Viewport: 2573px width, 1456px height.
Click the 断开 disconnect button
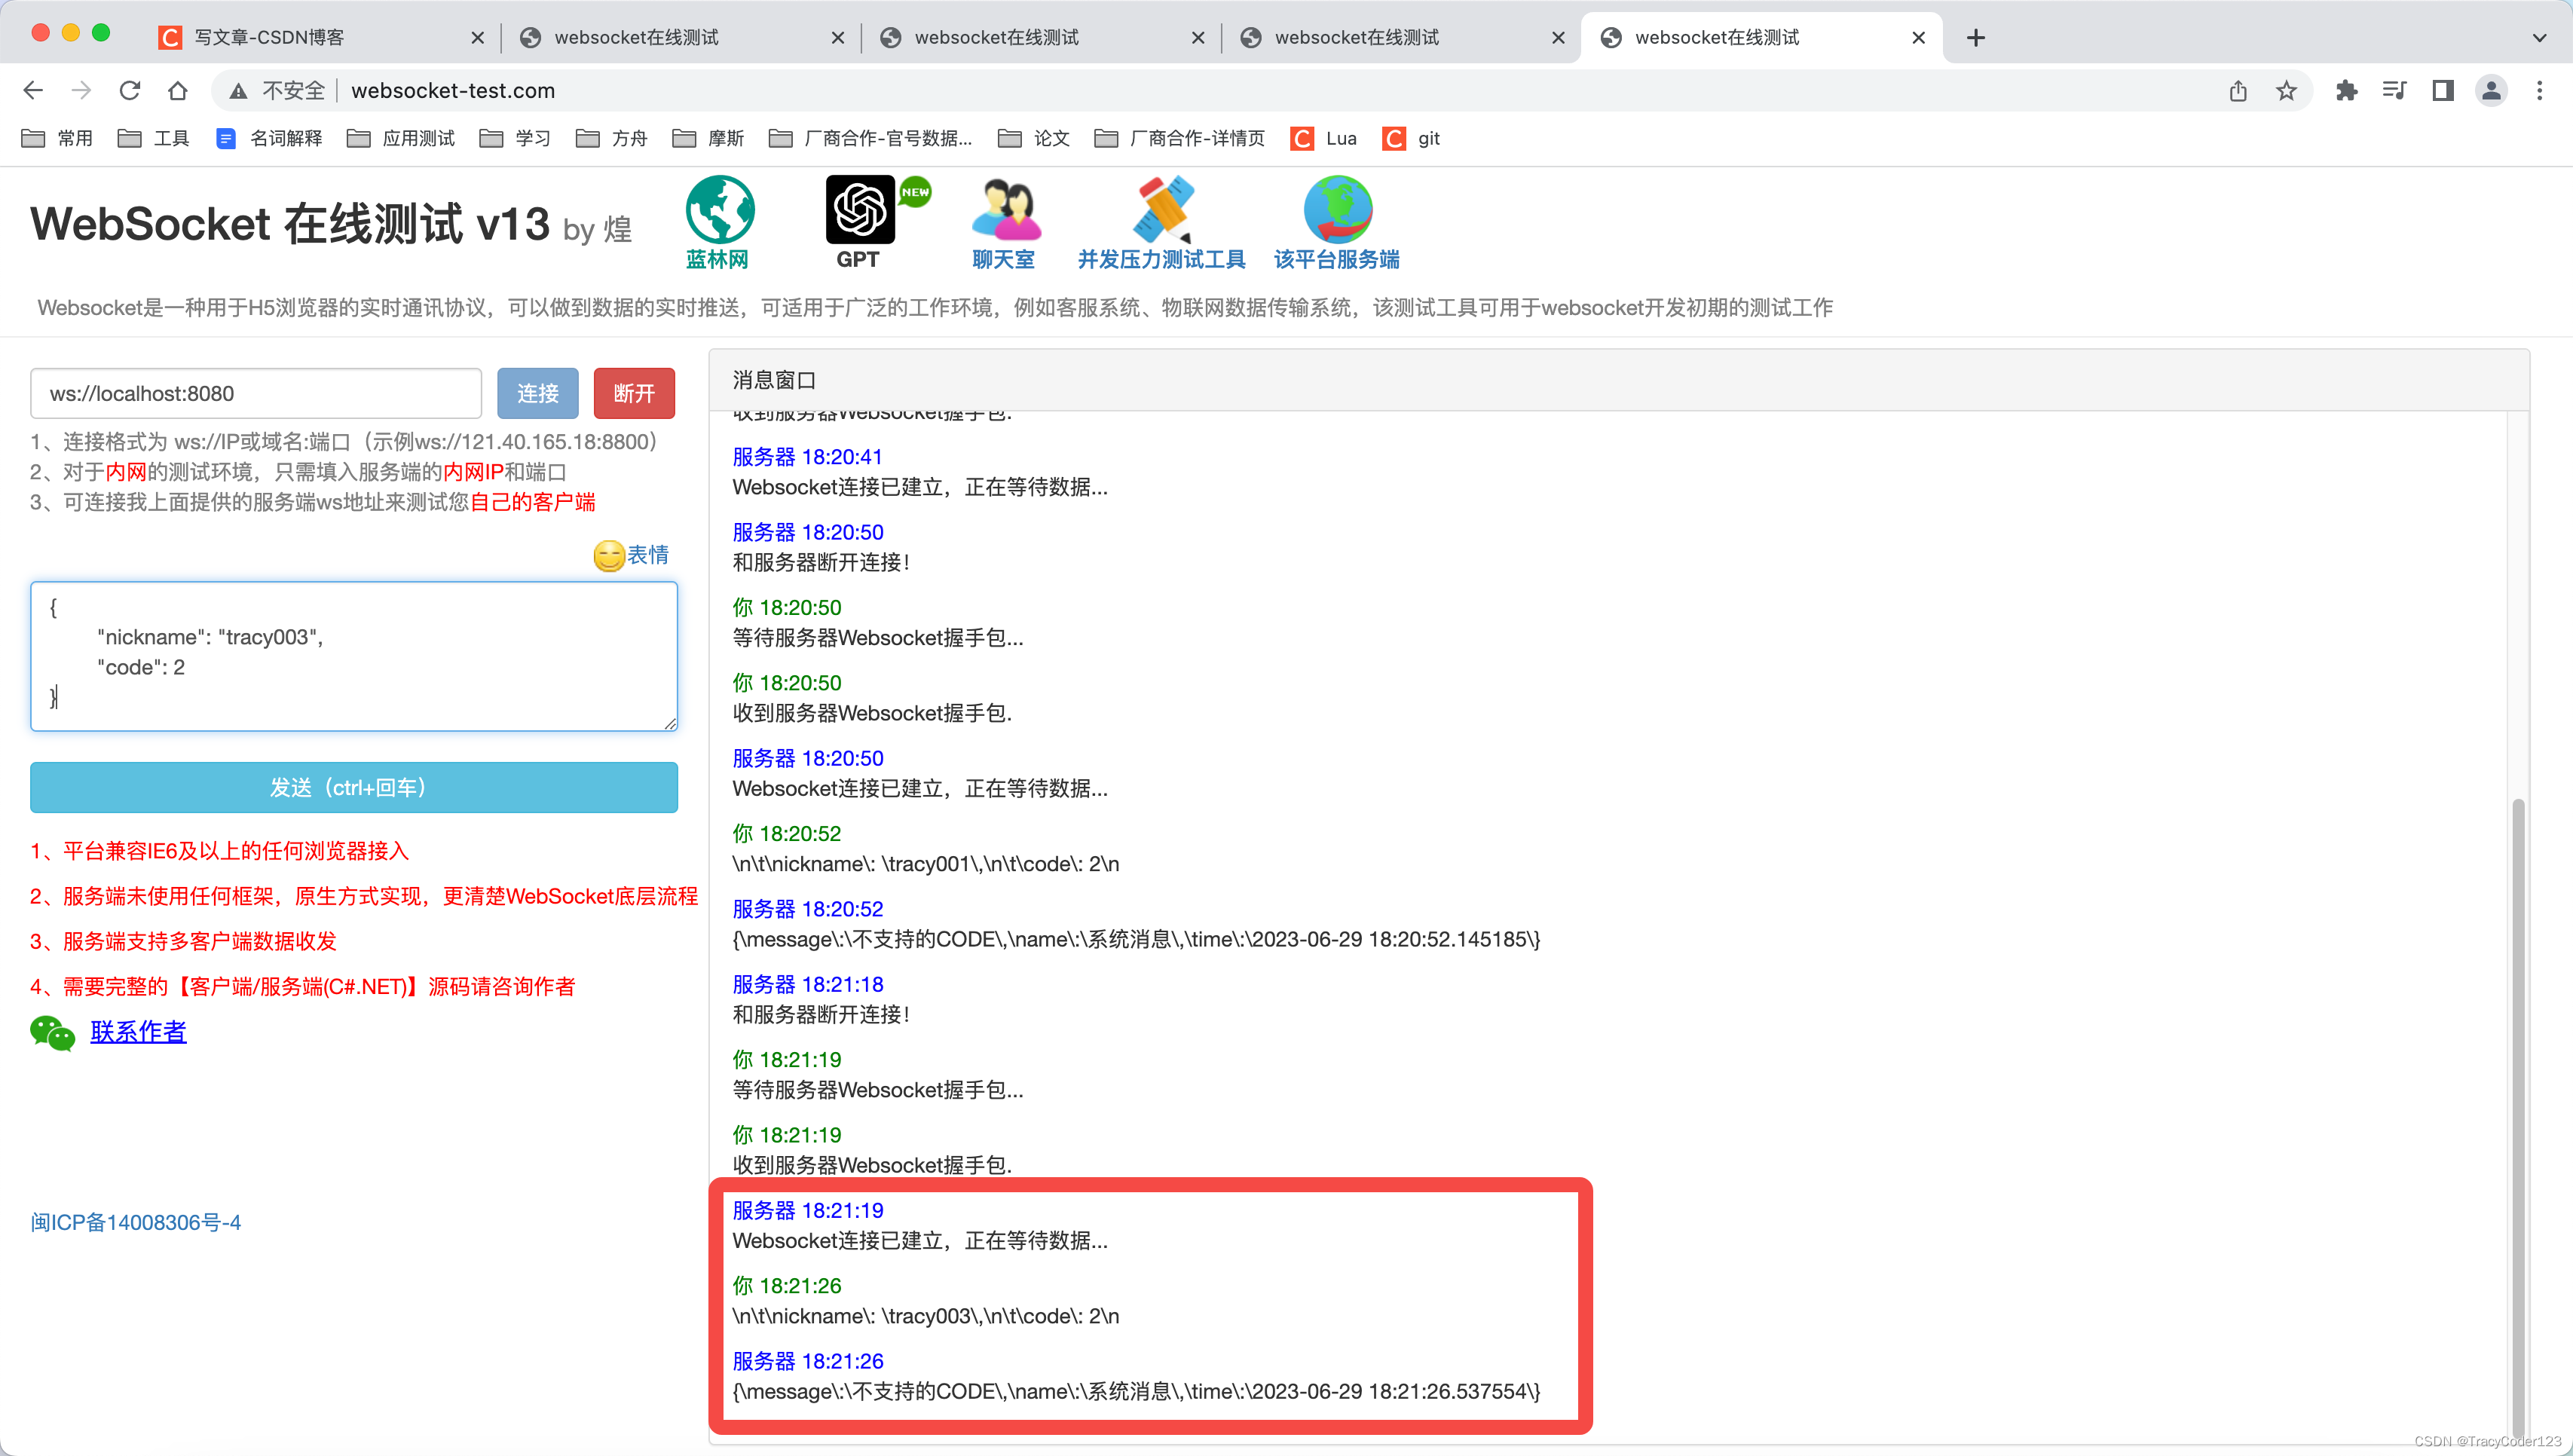633,393
